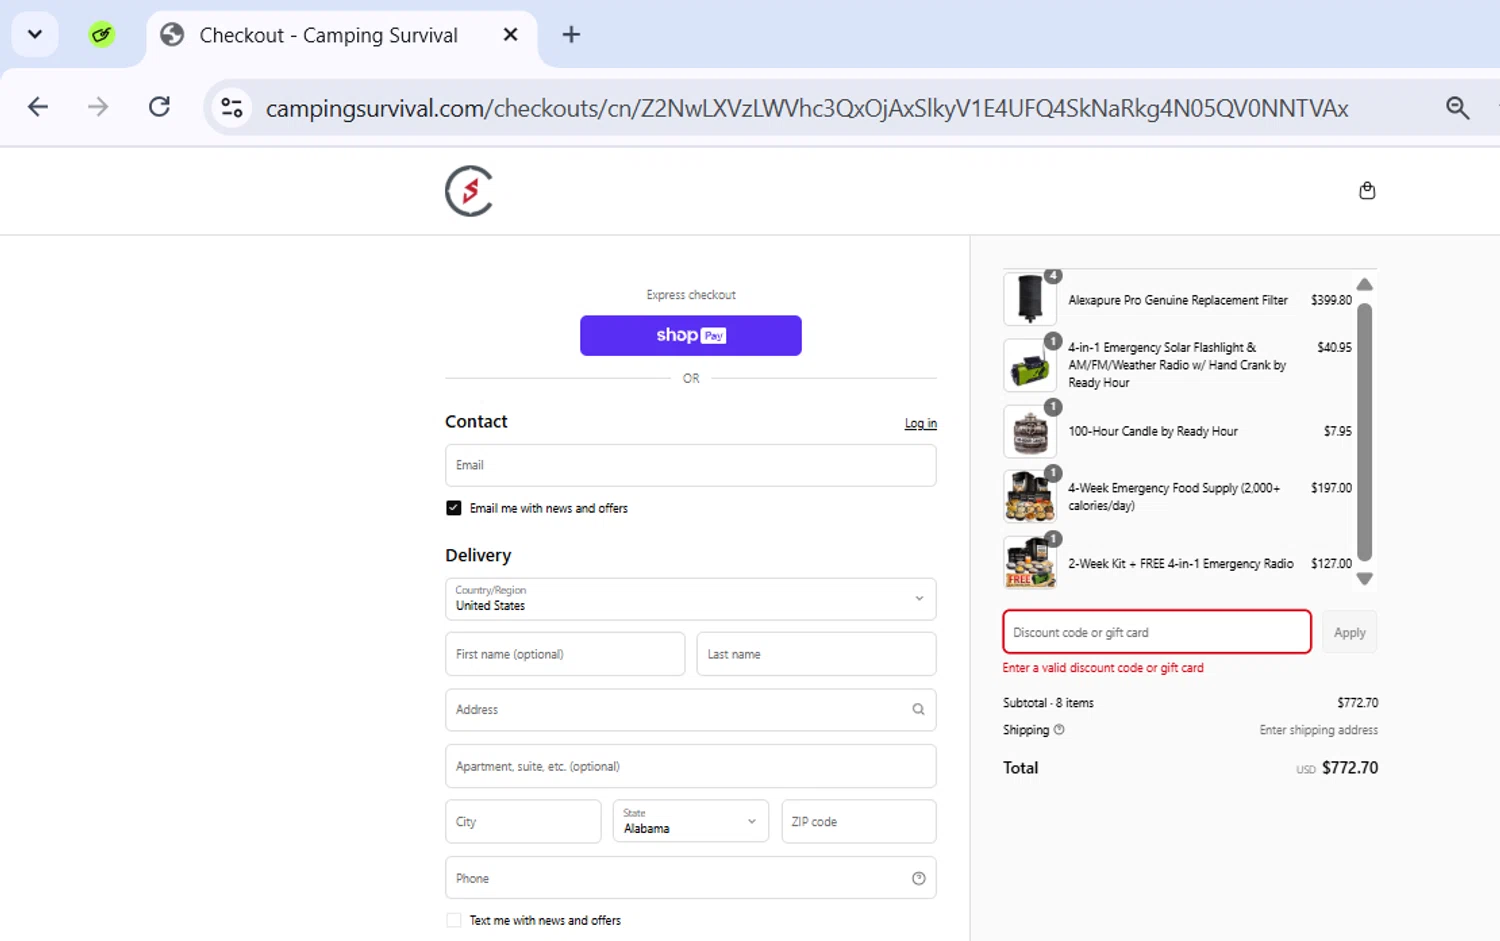Go forward to the next page
Viewport: 1500px width, 941px height.
(x=98, y=107)
